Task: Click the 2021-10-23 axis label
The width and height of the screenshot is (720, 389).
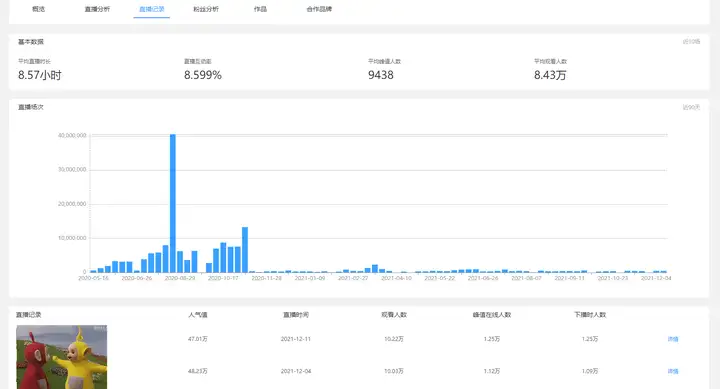Action: point(613,278)
